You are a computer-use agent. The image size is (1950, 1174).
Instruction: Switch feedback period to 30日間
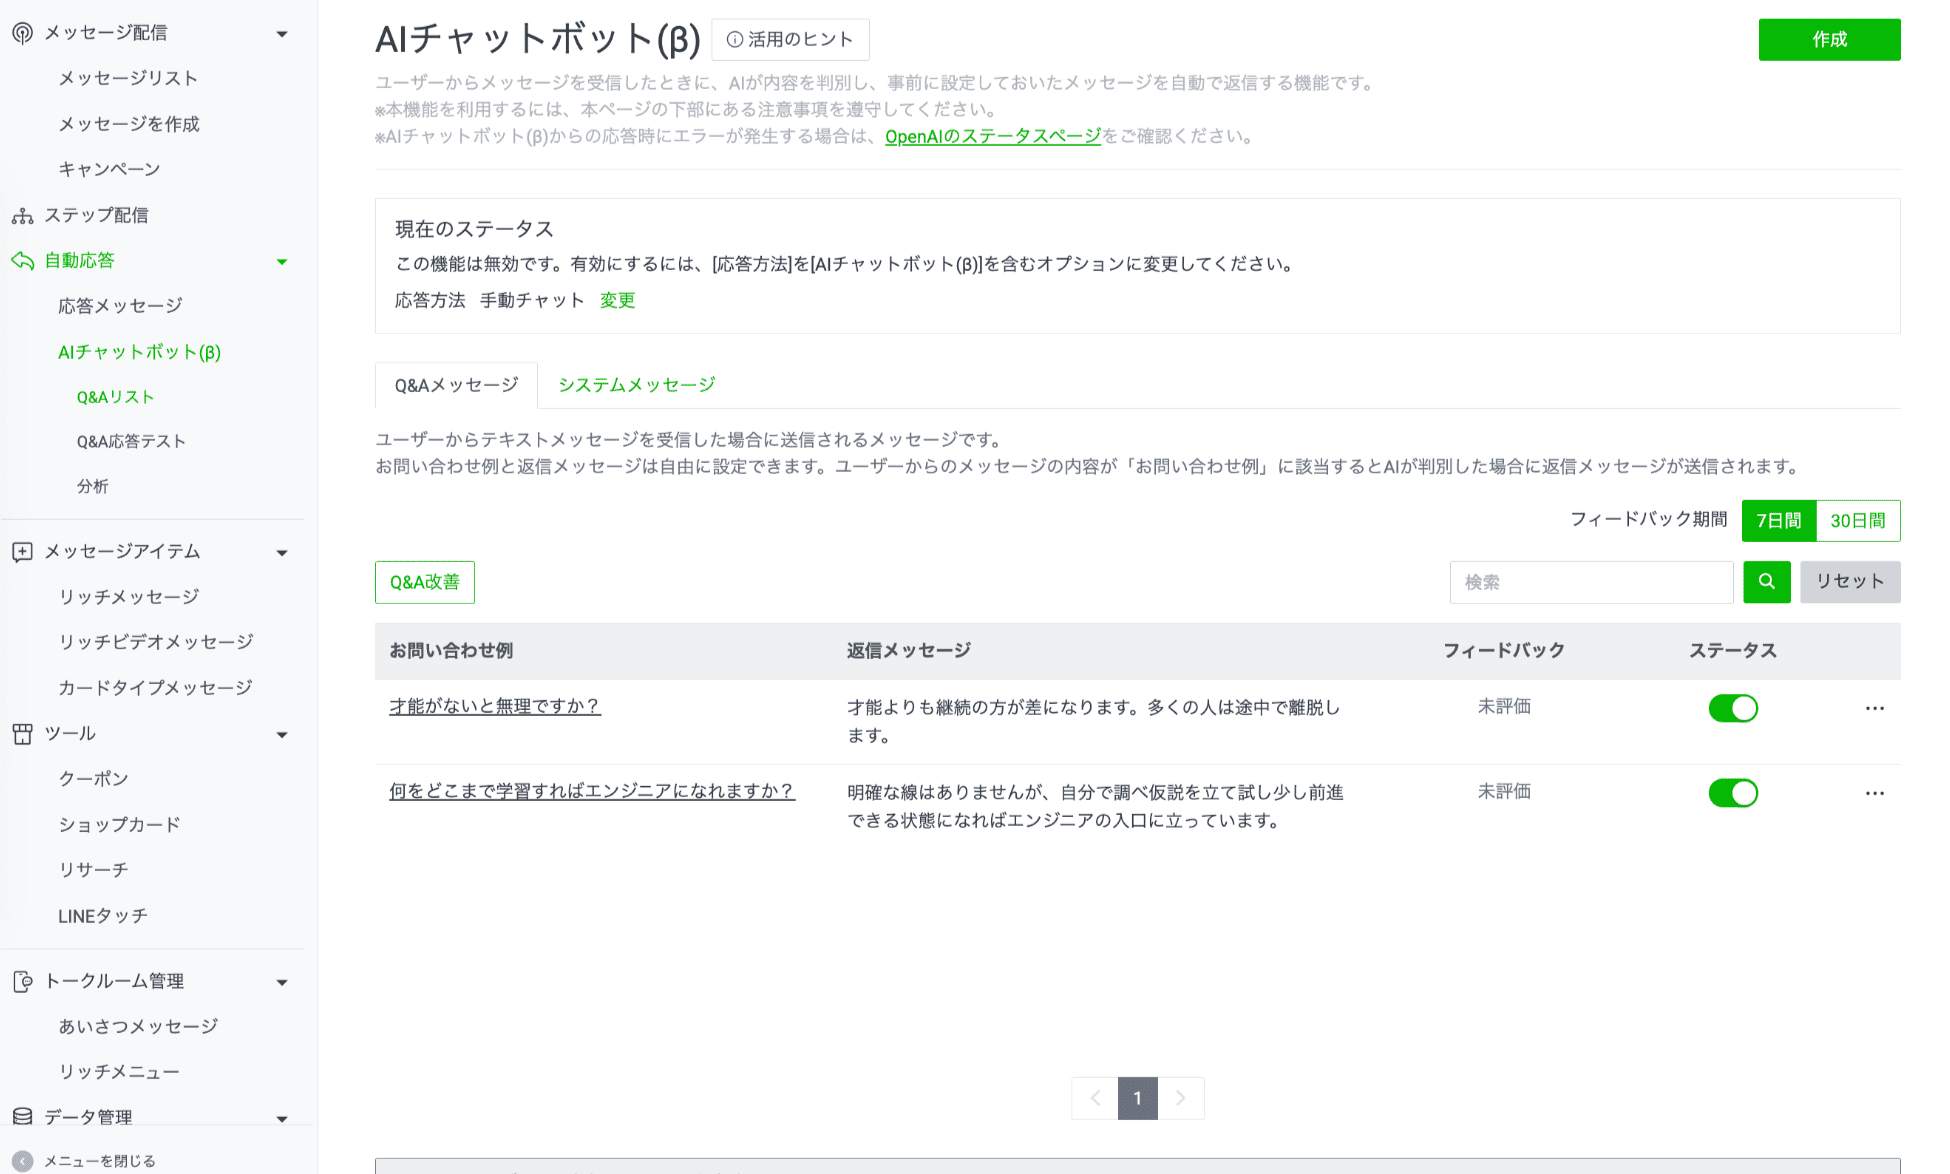pyautogui.click(x=1859, y=520)
